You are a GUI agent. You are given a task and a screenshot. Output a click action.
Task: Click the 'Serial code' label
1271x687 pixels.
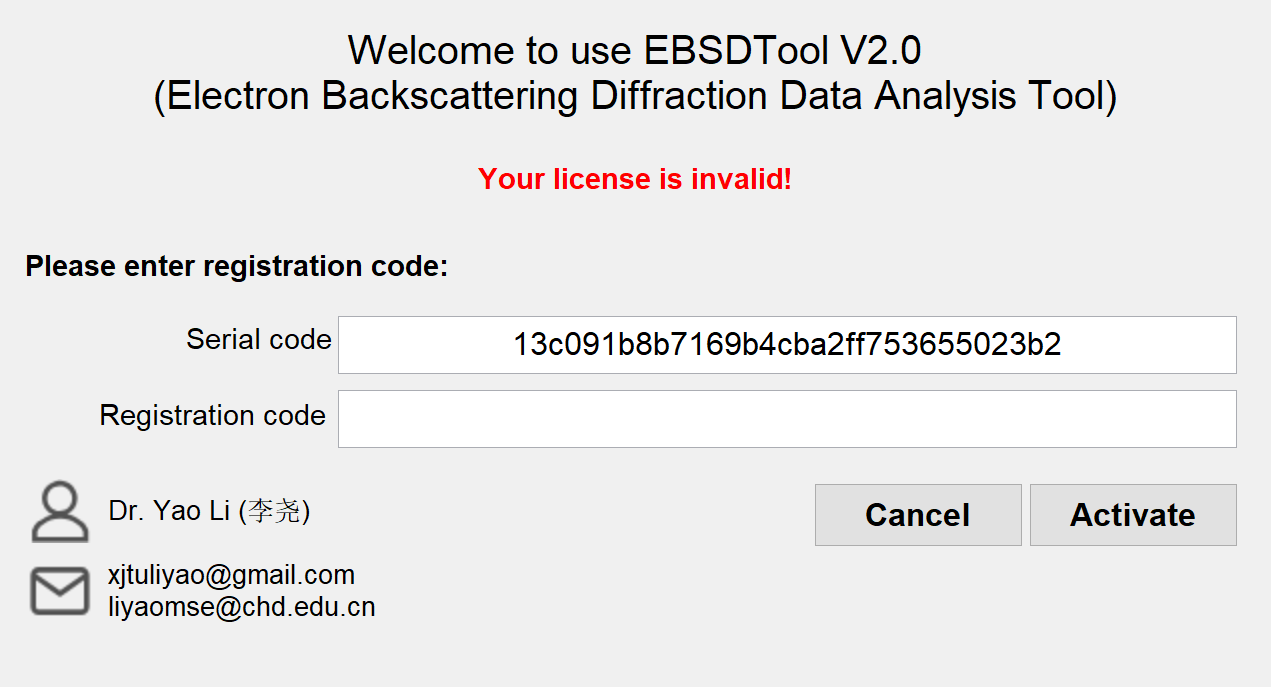(259, 340)
